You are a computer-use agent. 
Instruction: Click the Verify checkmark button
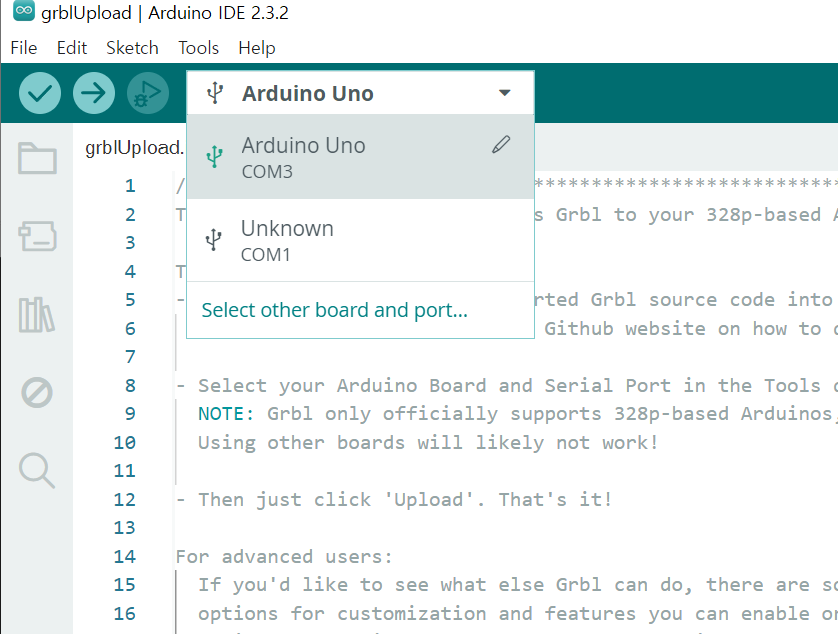40,93
